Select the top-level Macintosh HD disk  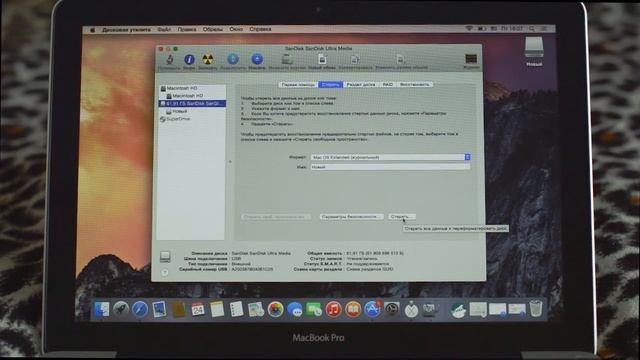tap(192, 88)
